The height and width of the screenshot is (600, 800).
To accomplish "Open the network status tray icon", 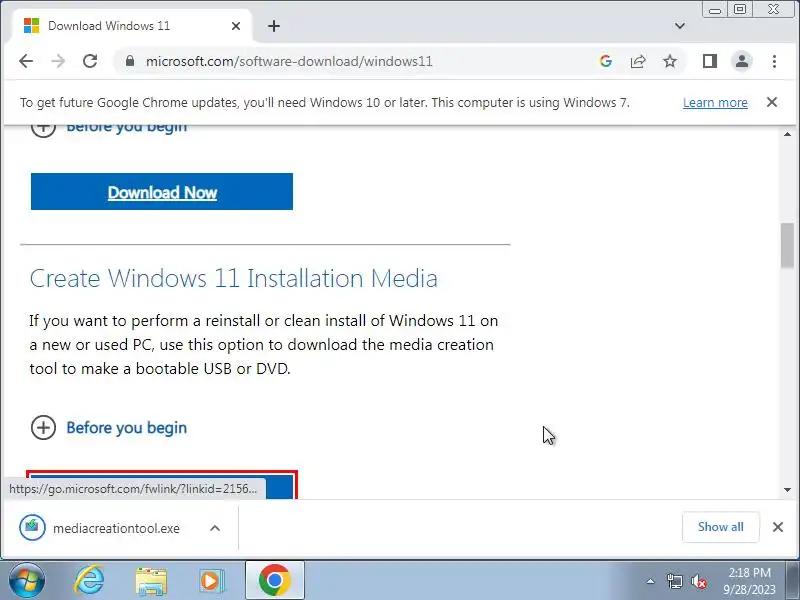I will [674, 581].
